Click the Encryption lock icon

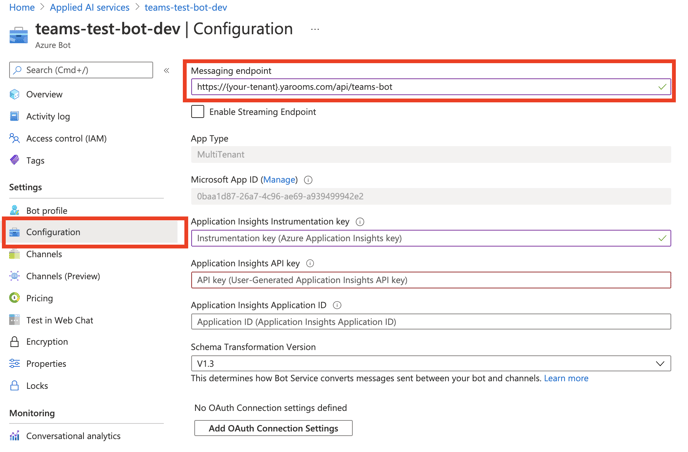(x=14, y=341)
